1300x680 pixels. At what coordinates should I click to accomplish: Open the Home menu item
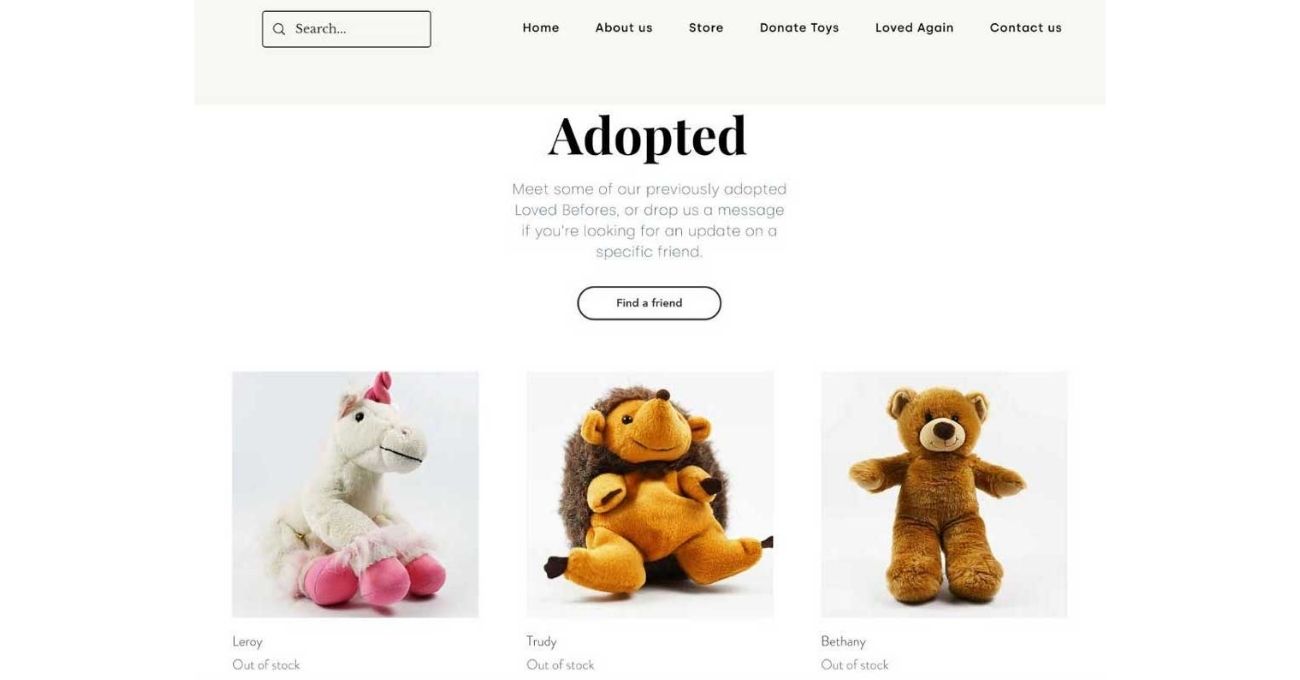tap(541, 28)
